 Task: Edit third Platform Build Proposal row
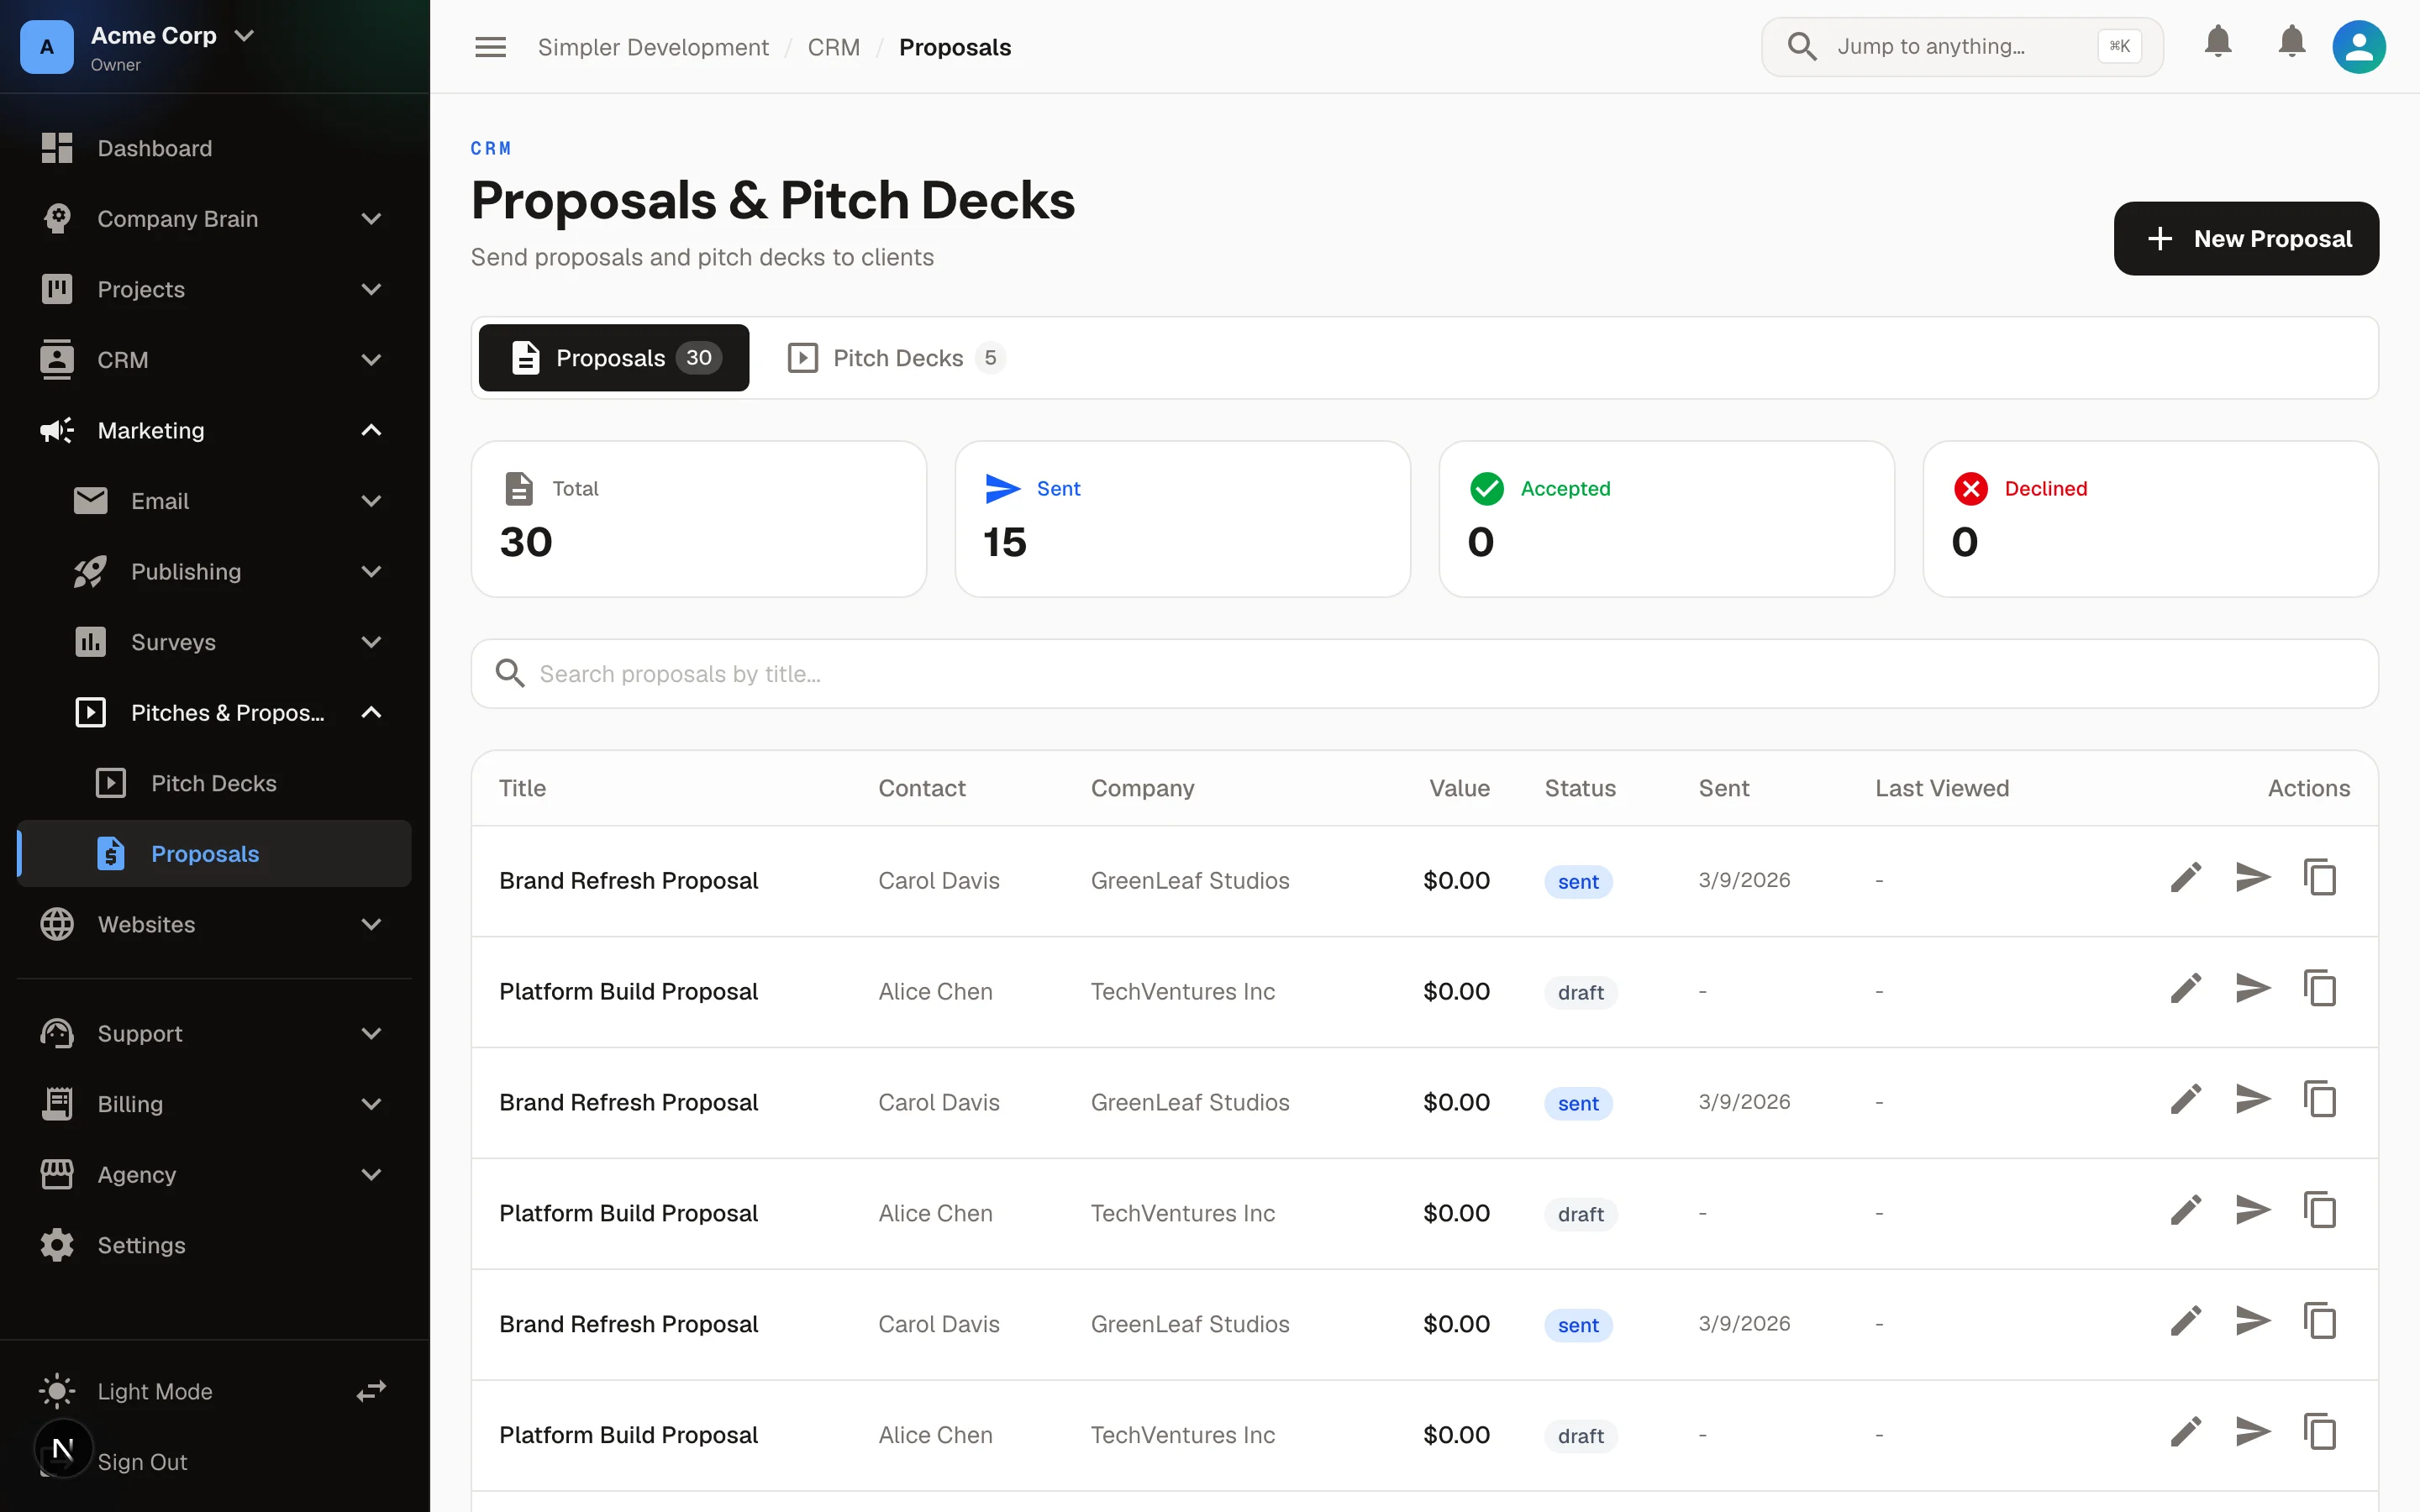pos(2185,1433)
